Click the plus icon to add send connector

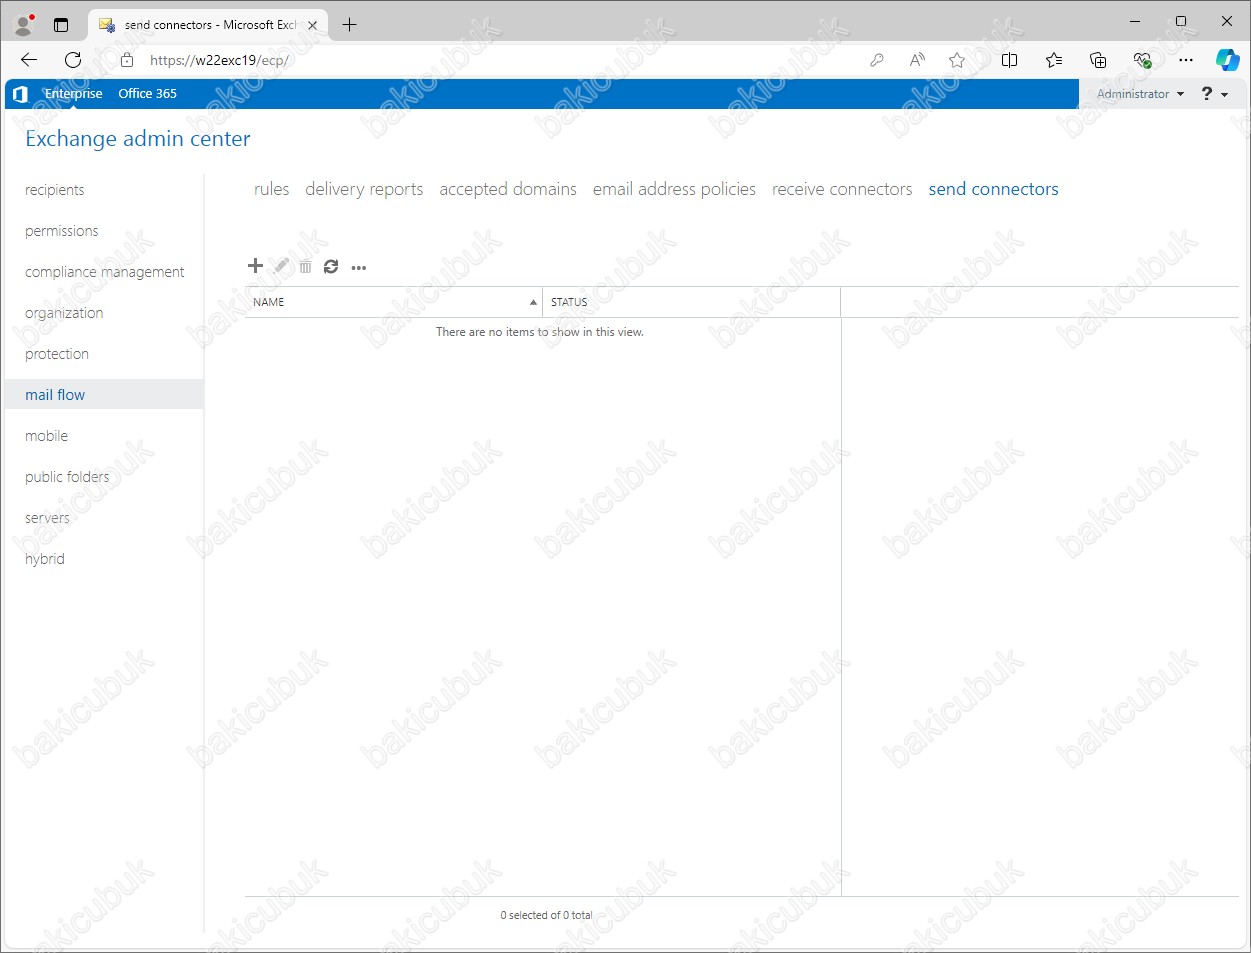(x=255, y=266)
